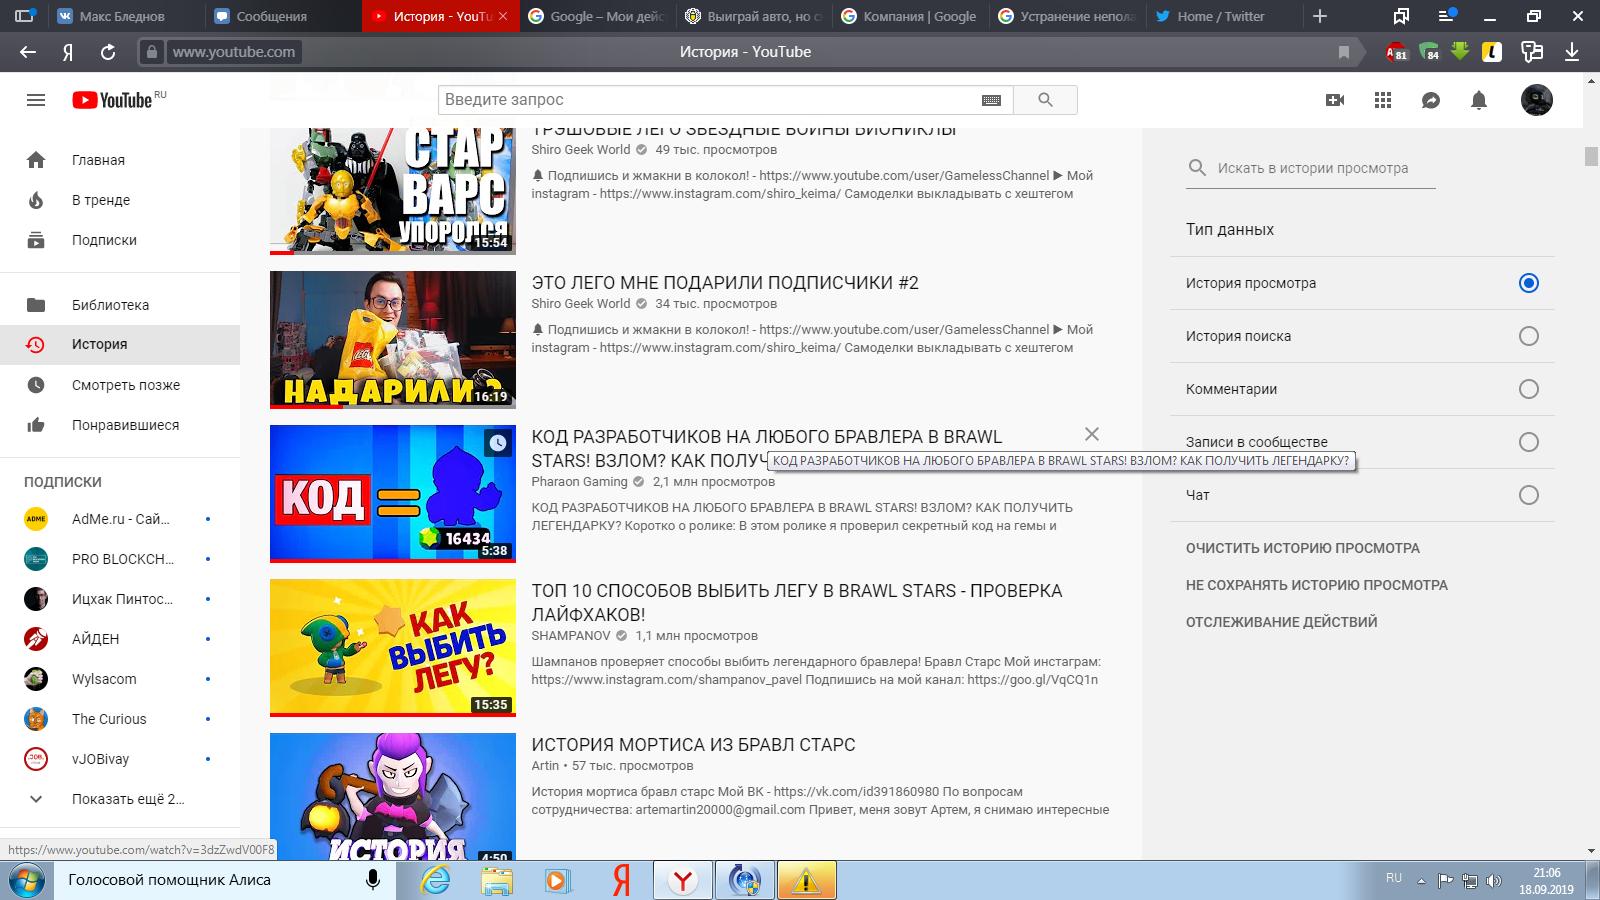
Task: Open The Curious subscription channel
Action: point(120,719)
